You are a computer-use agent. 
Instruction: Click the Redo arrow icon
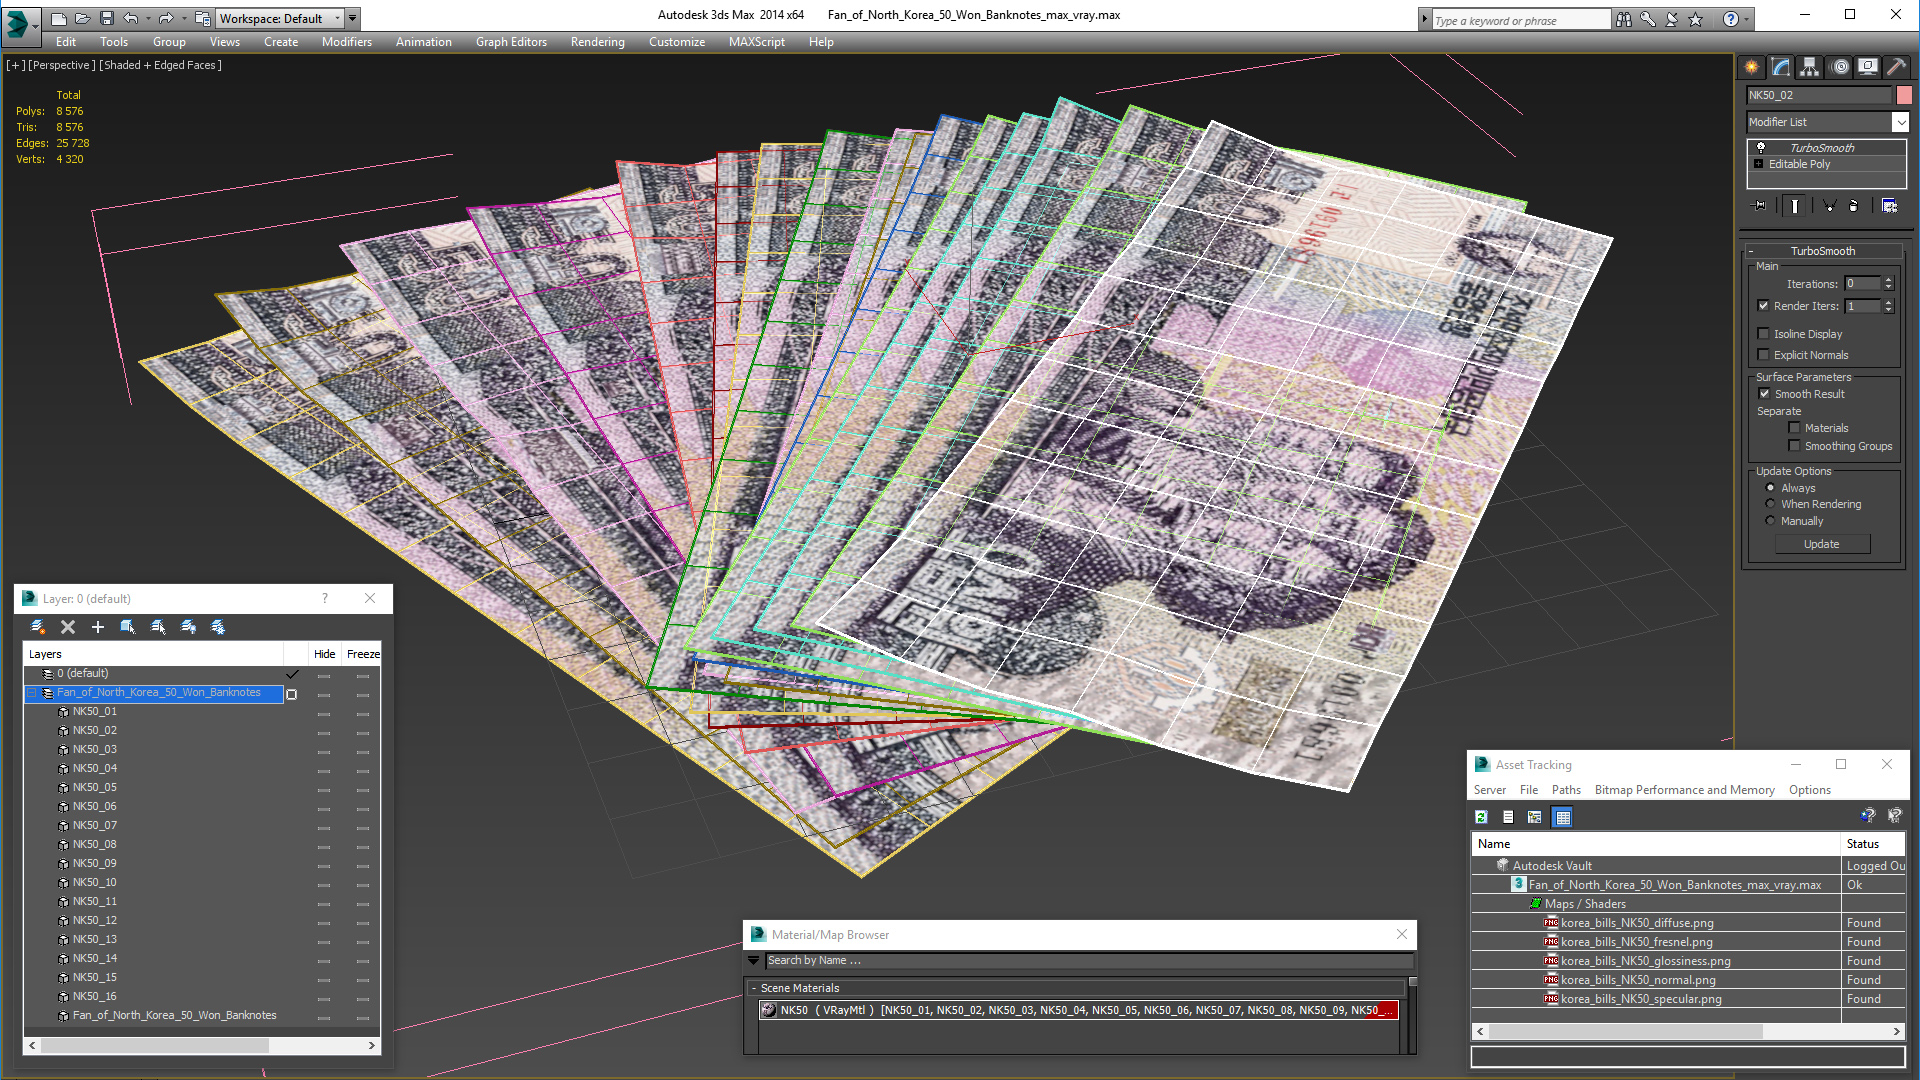tap(166, 18)
